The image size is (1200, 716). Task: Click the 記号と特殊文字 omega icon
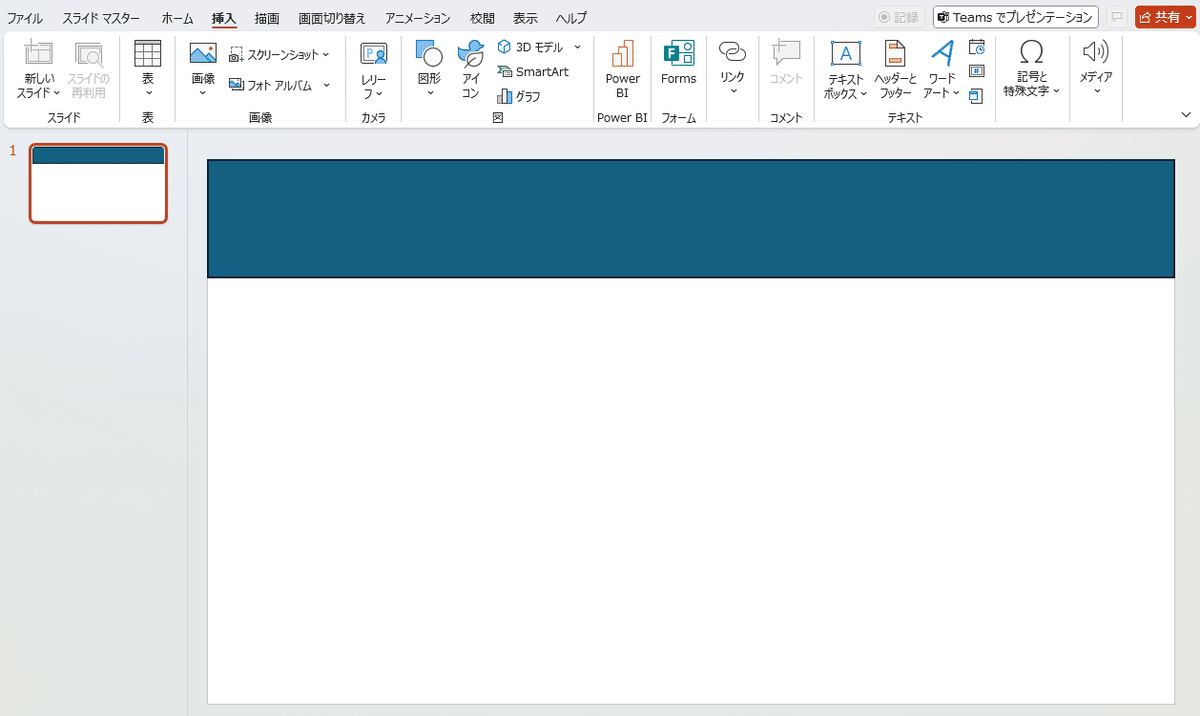pyautogui.click(x=1032, y=53)
